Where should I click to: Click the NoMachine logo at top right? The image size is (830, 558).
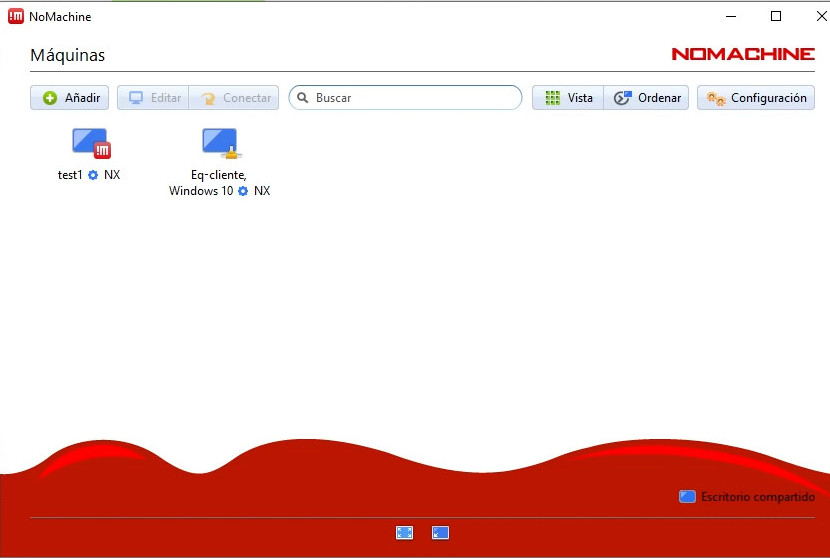(x=742, y=54)
